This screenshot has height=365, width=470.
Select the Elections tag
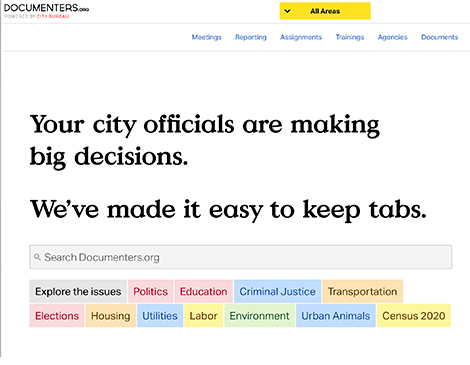click(x=57, y=315)
